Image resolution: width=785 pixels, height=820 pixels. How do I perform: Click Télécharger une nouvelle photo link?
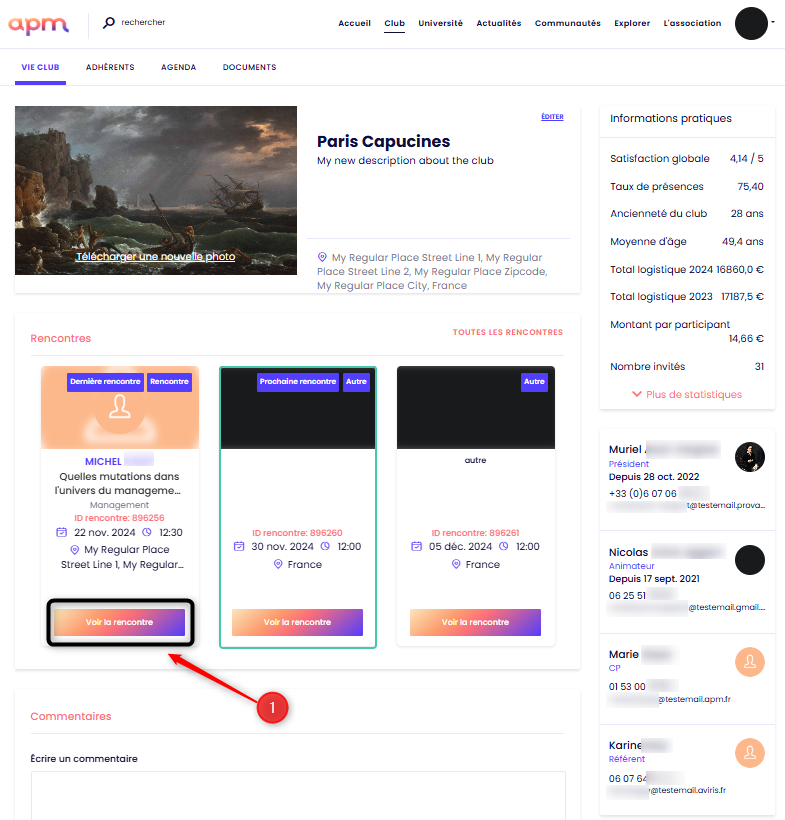[155, 256]
